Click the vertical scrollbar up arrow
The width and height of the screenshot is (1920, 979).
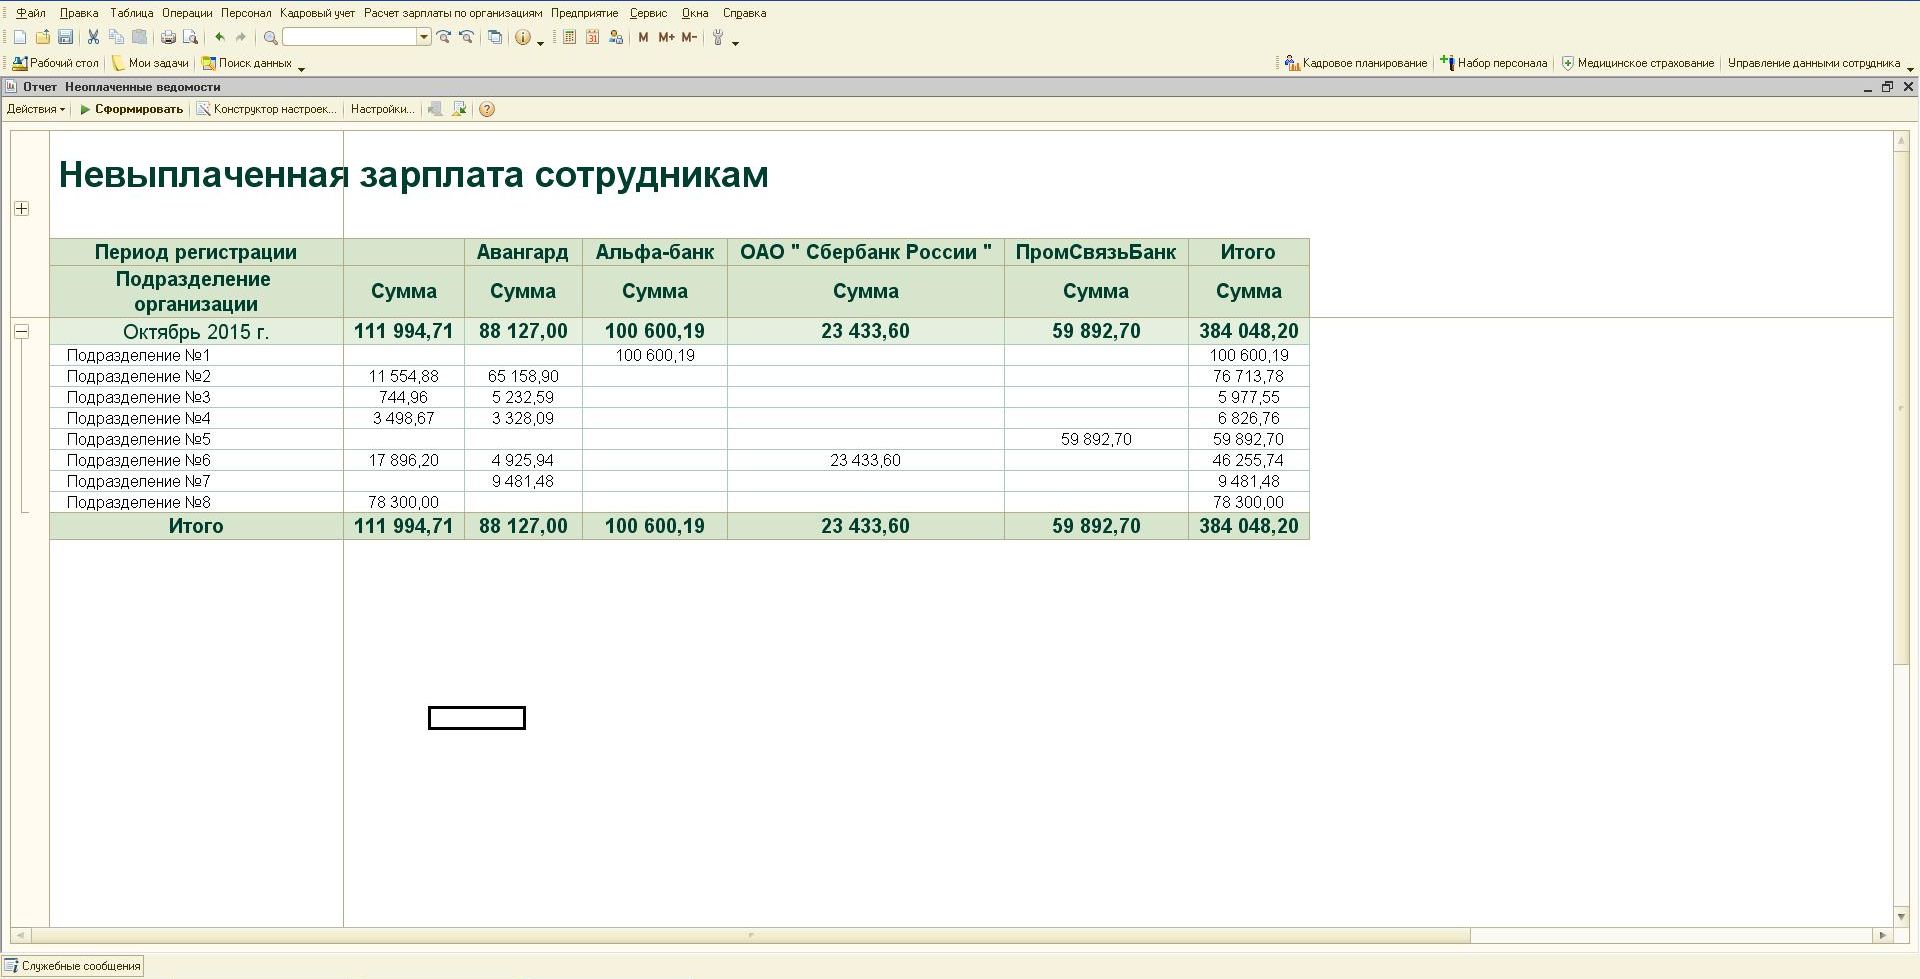(x=1901, y=141)
